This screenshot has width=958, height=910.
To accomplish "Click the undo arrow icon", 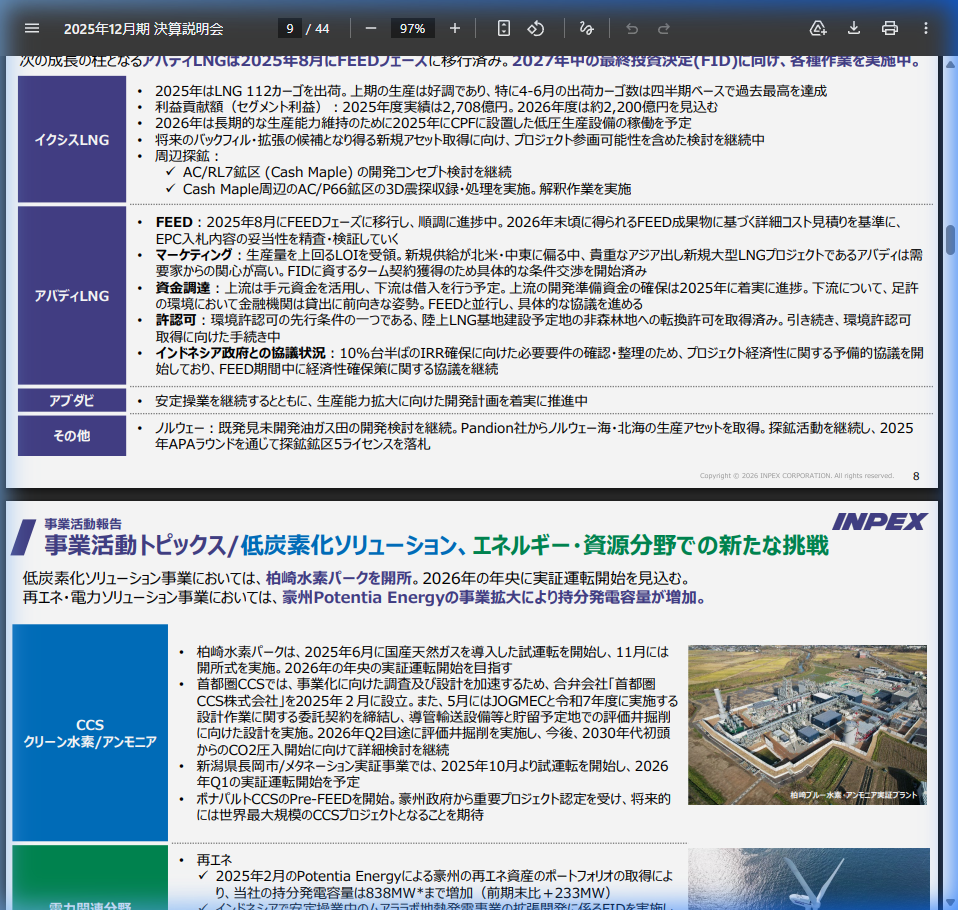I will (632, 28).
